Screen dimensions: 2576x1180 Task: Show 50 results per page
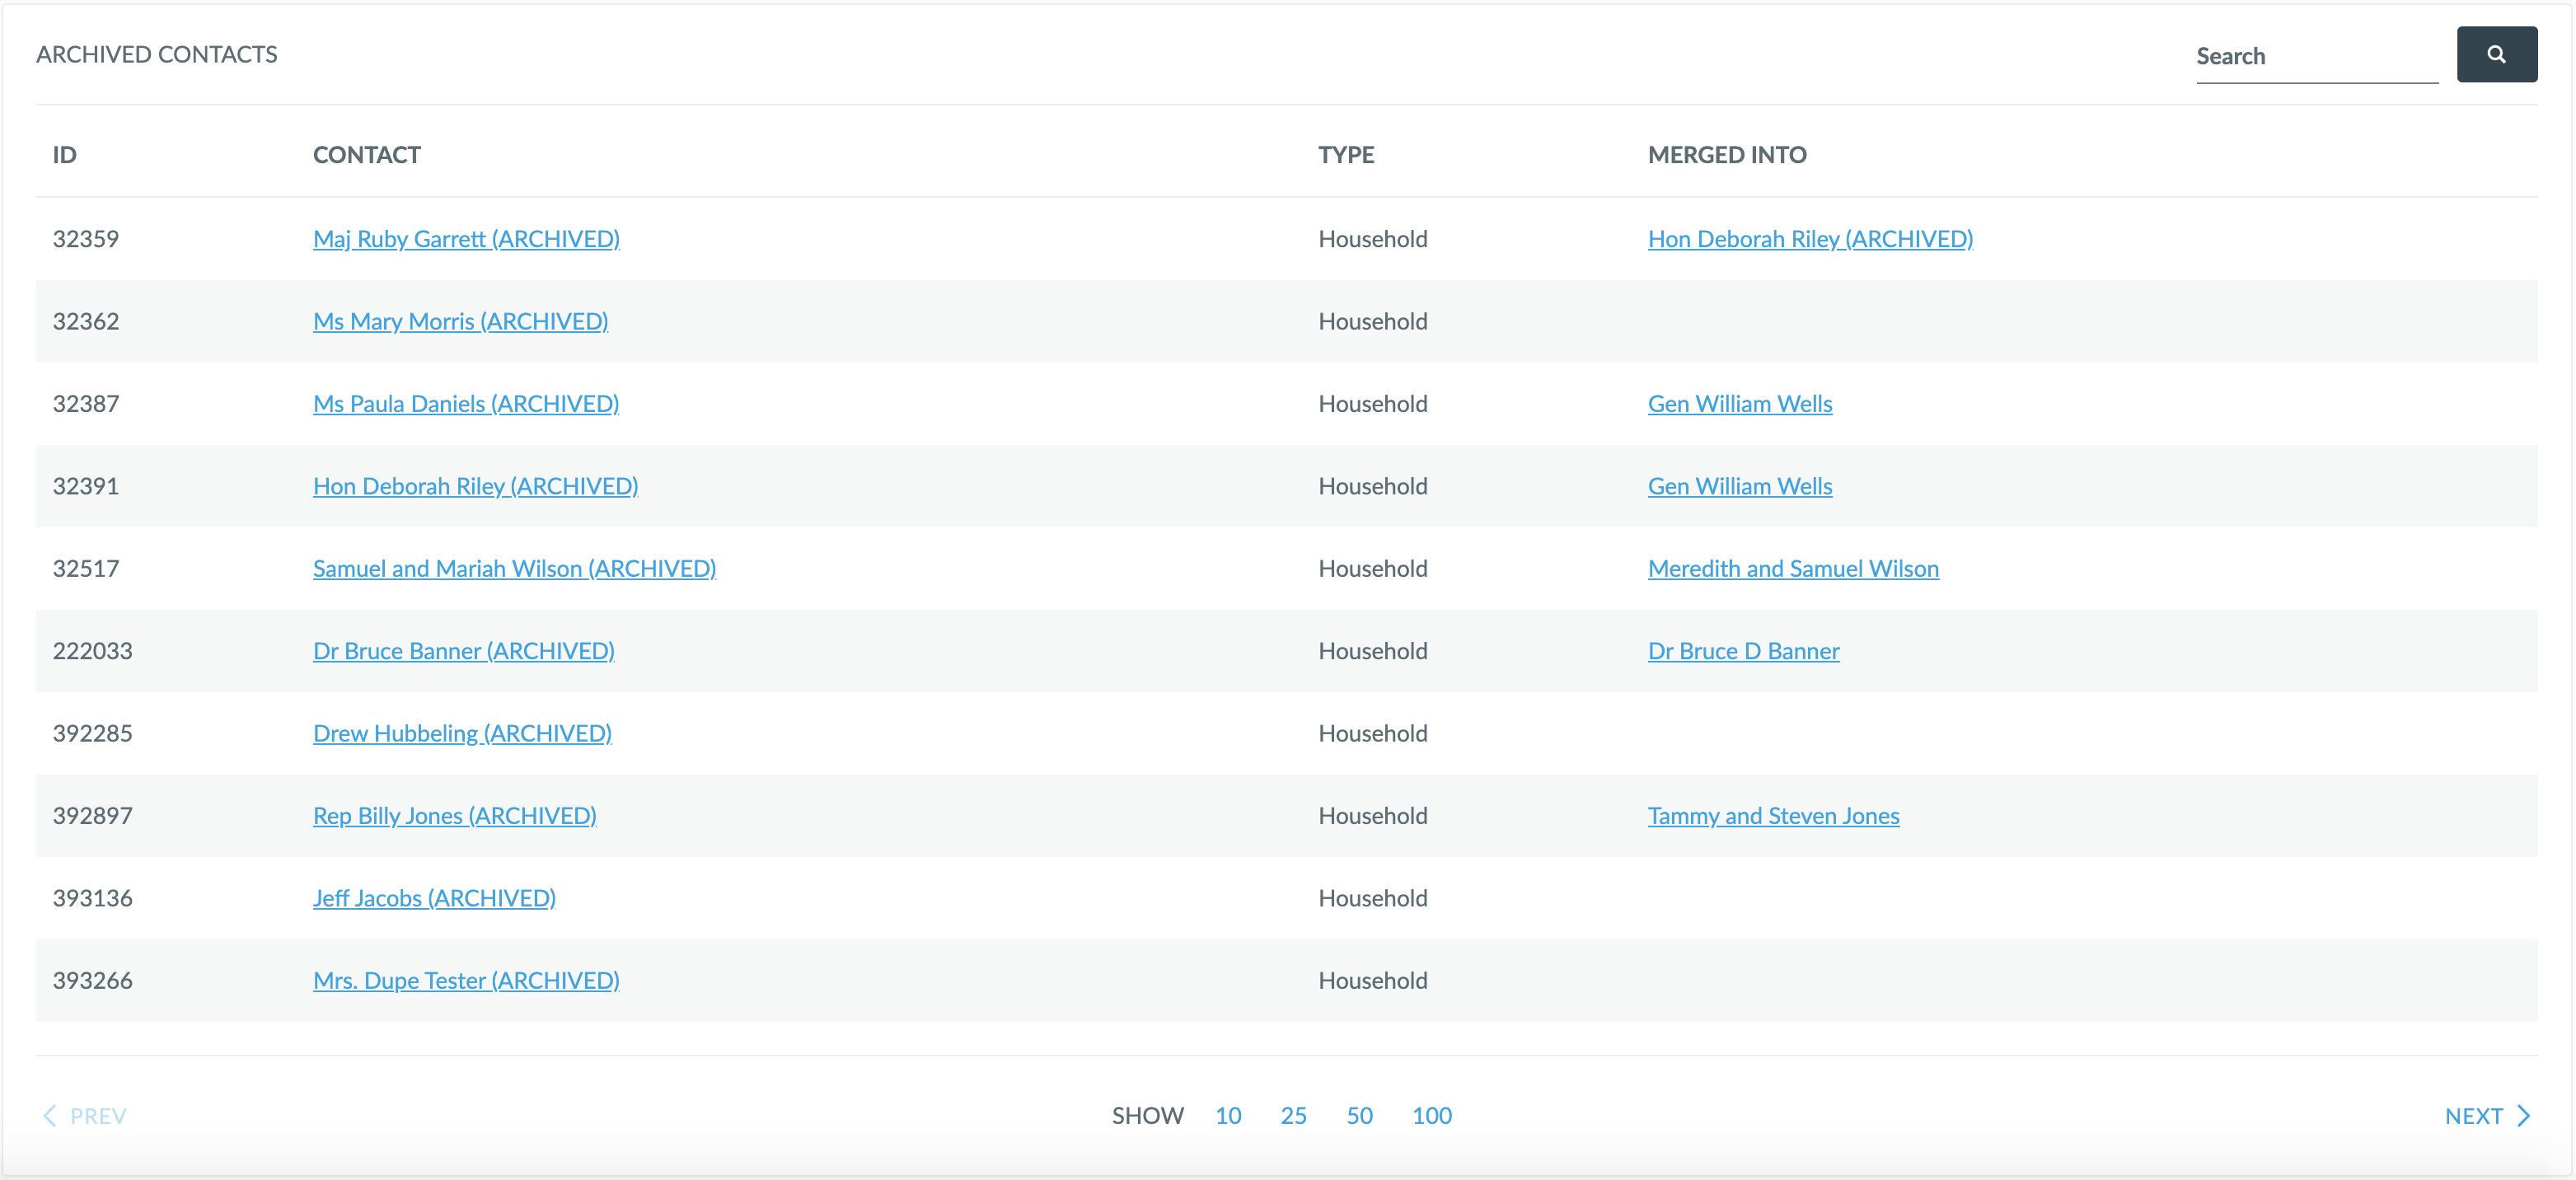[1359, 1116]
